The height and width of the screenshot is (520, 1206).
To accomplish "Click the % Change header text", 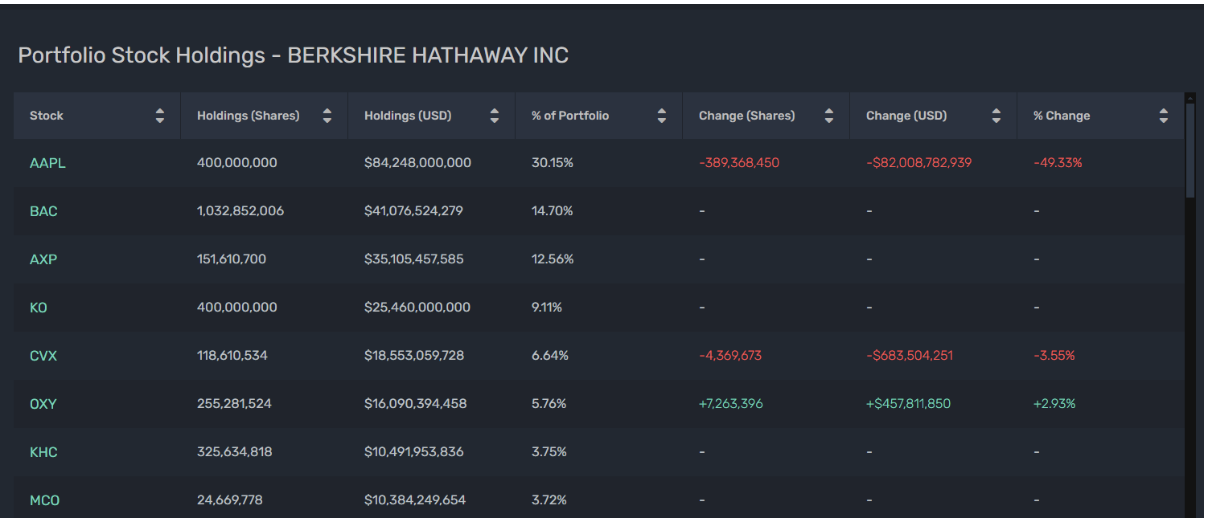I will tap(1061, 116).
